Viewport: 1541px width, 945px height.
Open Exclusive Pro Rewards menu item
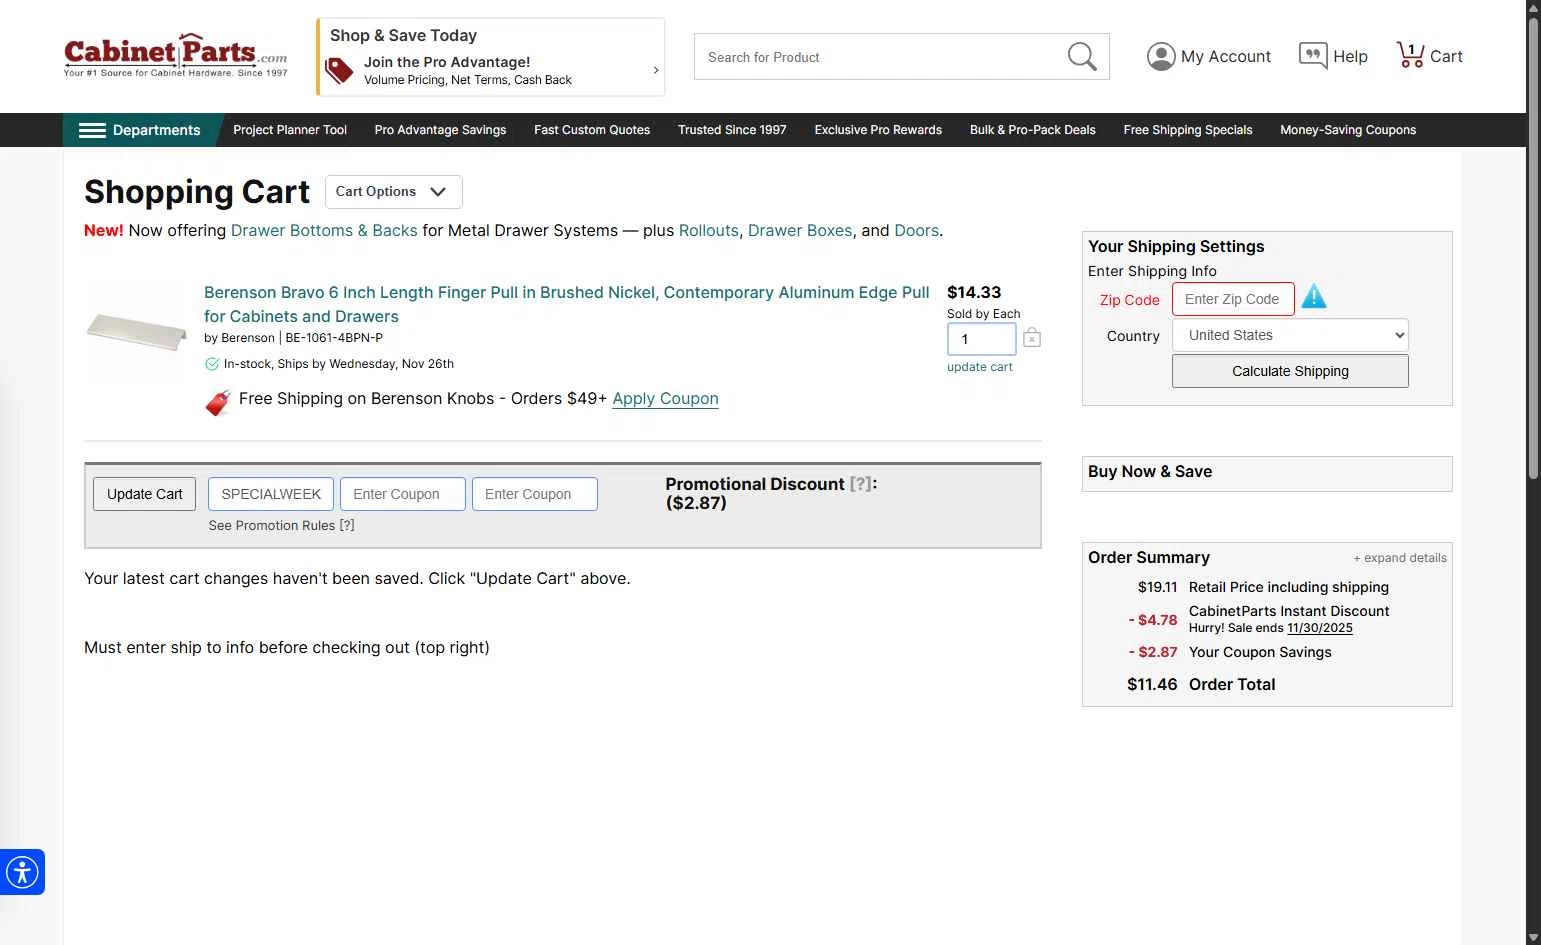(x=878, y=130)
